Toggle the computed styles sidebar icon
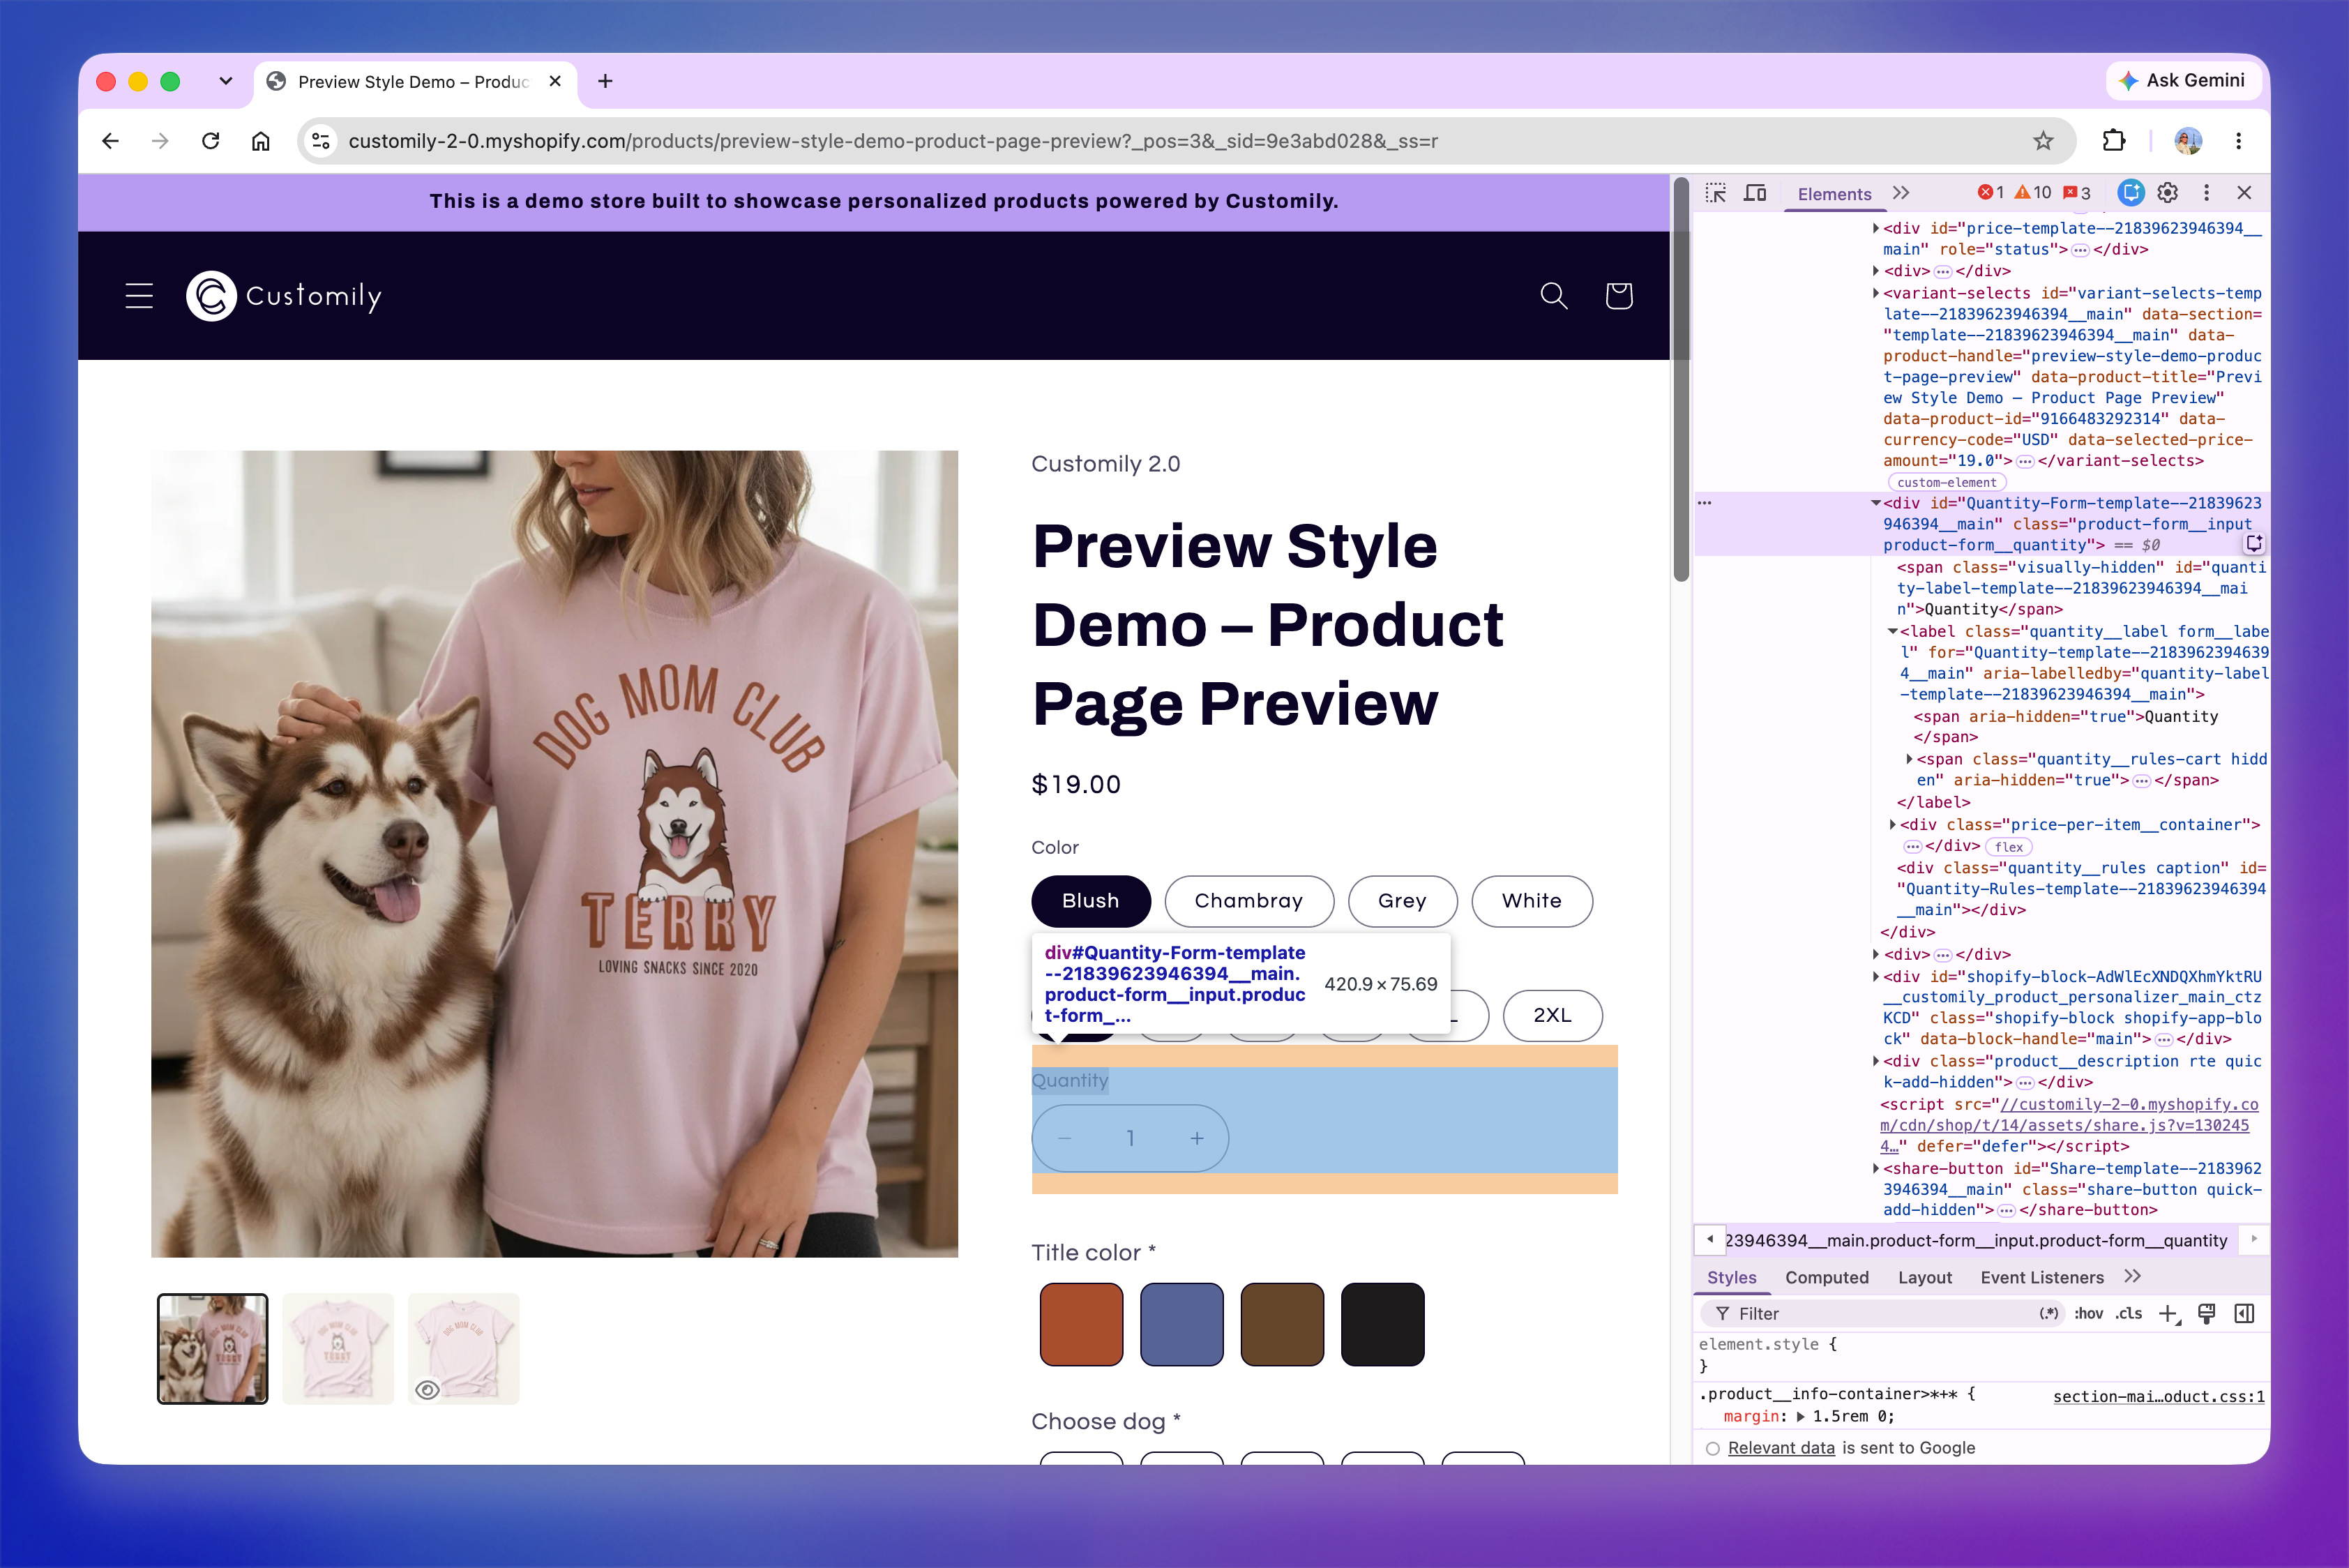The height and width of the screenshot is (1568, 2349). click(x=2244, y=1314)
